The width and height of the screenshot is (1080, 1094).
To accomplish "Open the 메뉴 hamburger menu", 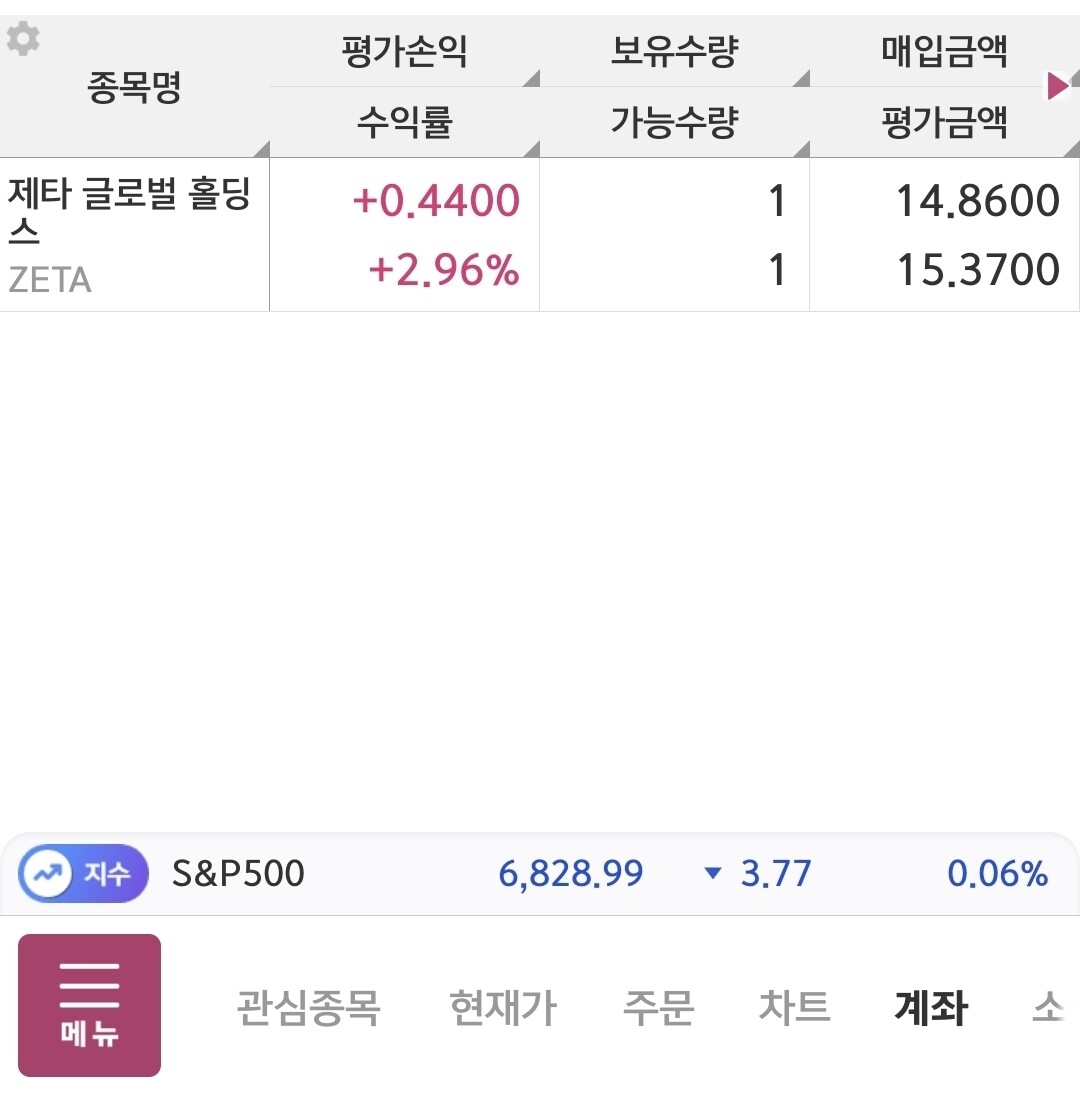I will pyautogui.click(x=89, y=1005).
